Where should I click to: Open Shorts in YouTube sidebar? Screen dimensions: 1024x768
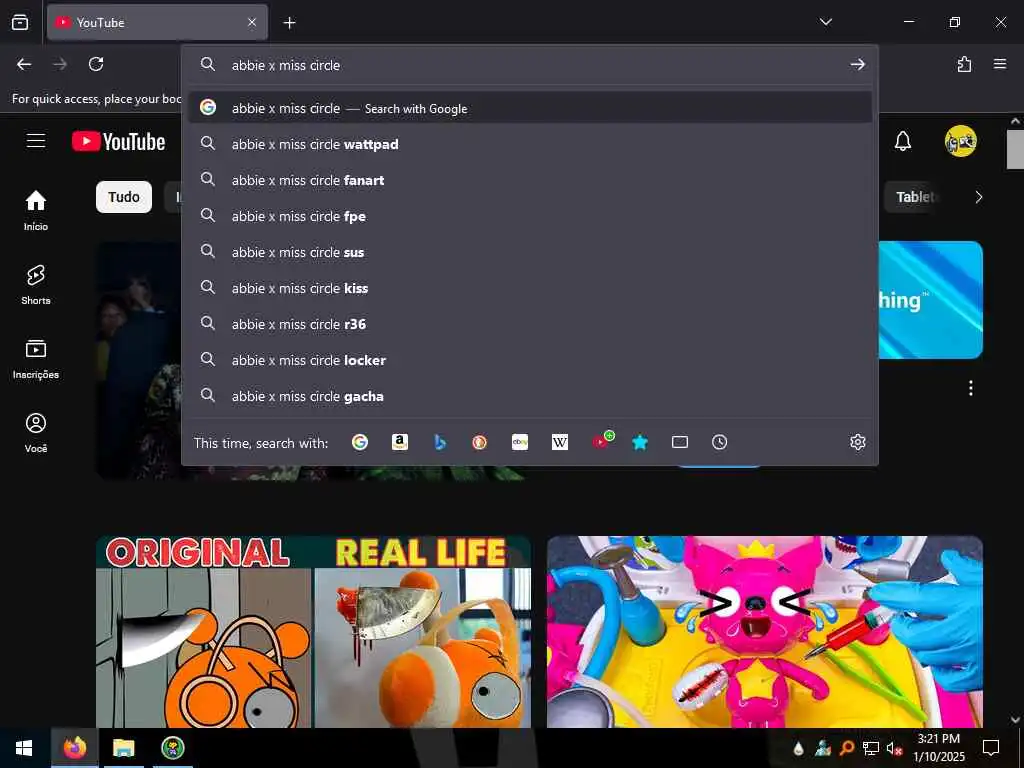pyautogui.click(x=36, y=285)
